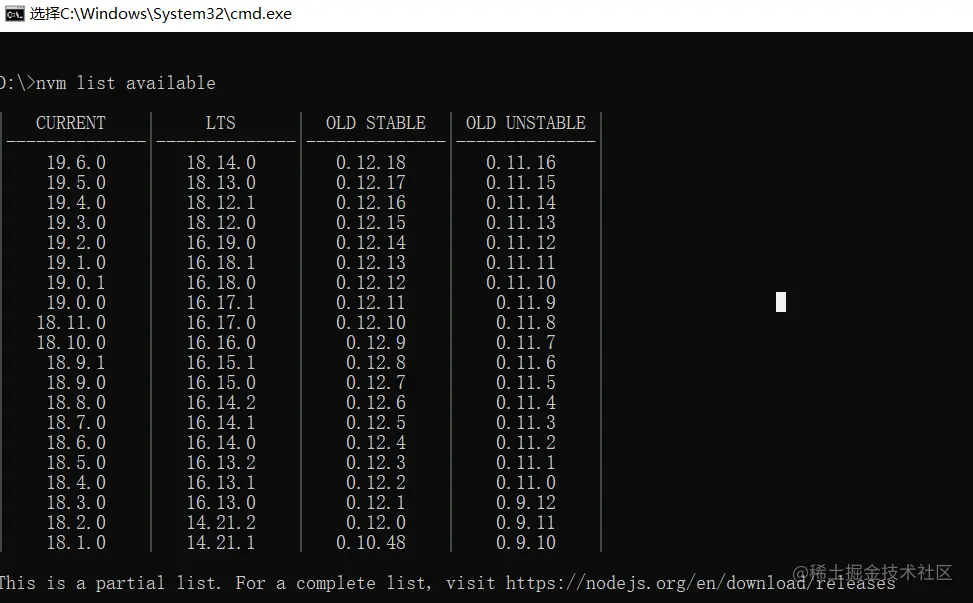The image size is (973, 603).
Task: Click old stable version 0.12.3
Action: tap(376, 462)
